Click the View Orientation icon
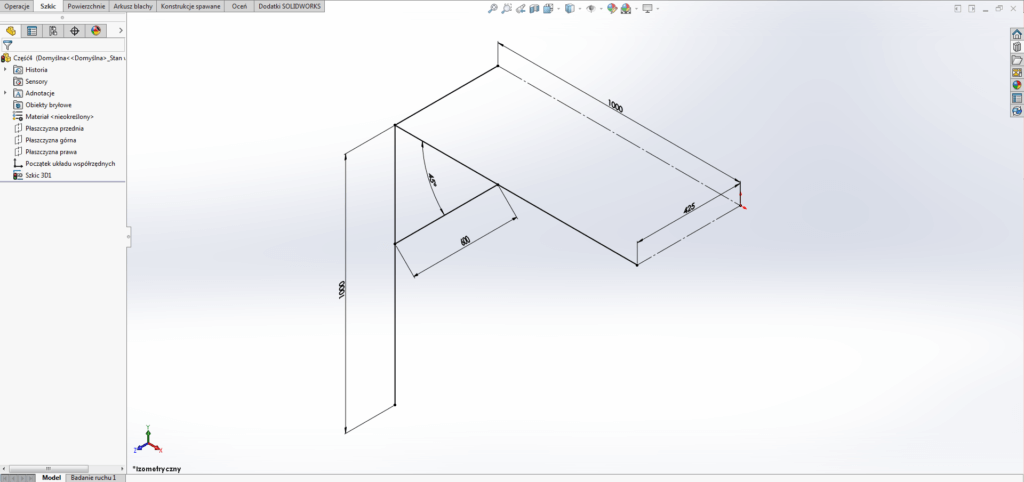The height and width of the screenshot is (482, 1024). (x=547, y=8)
